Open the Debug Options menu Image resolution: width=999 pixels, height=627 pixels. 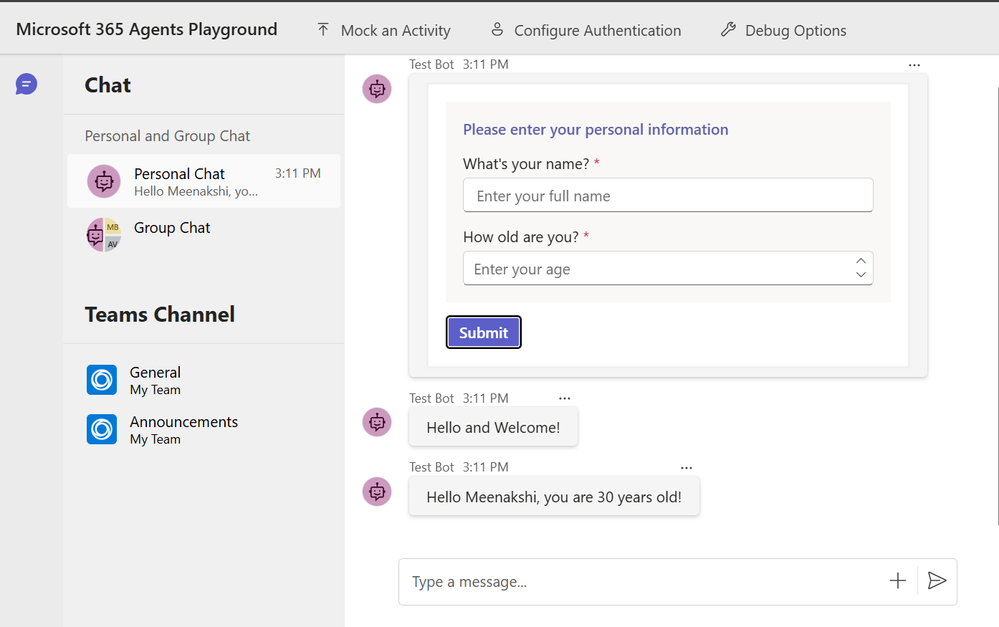click(783, 30)
